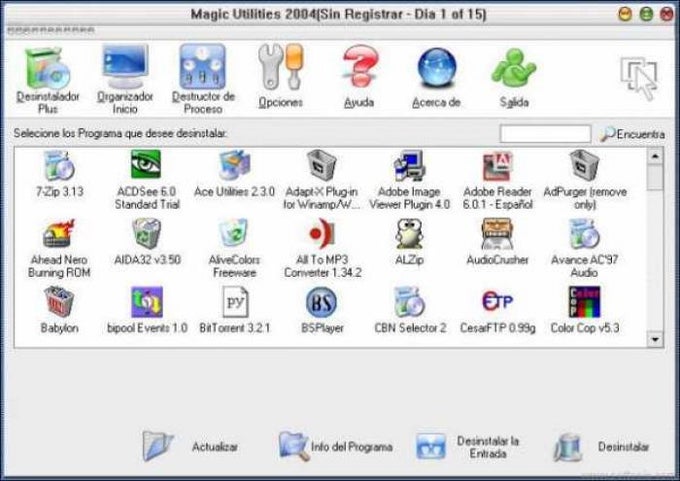Click the Actualizar button

[190, 446]
